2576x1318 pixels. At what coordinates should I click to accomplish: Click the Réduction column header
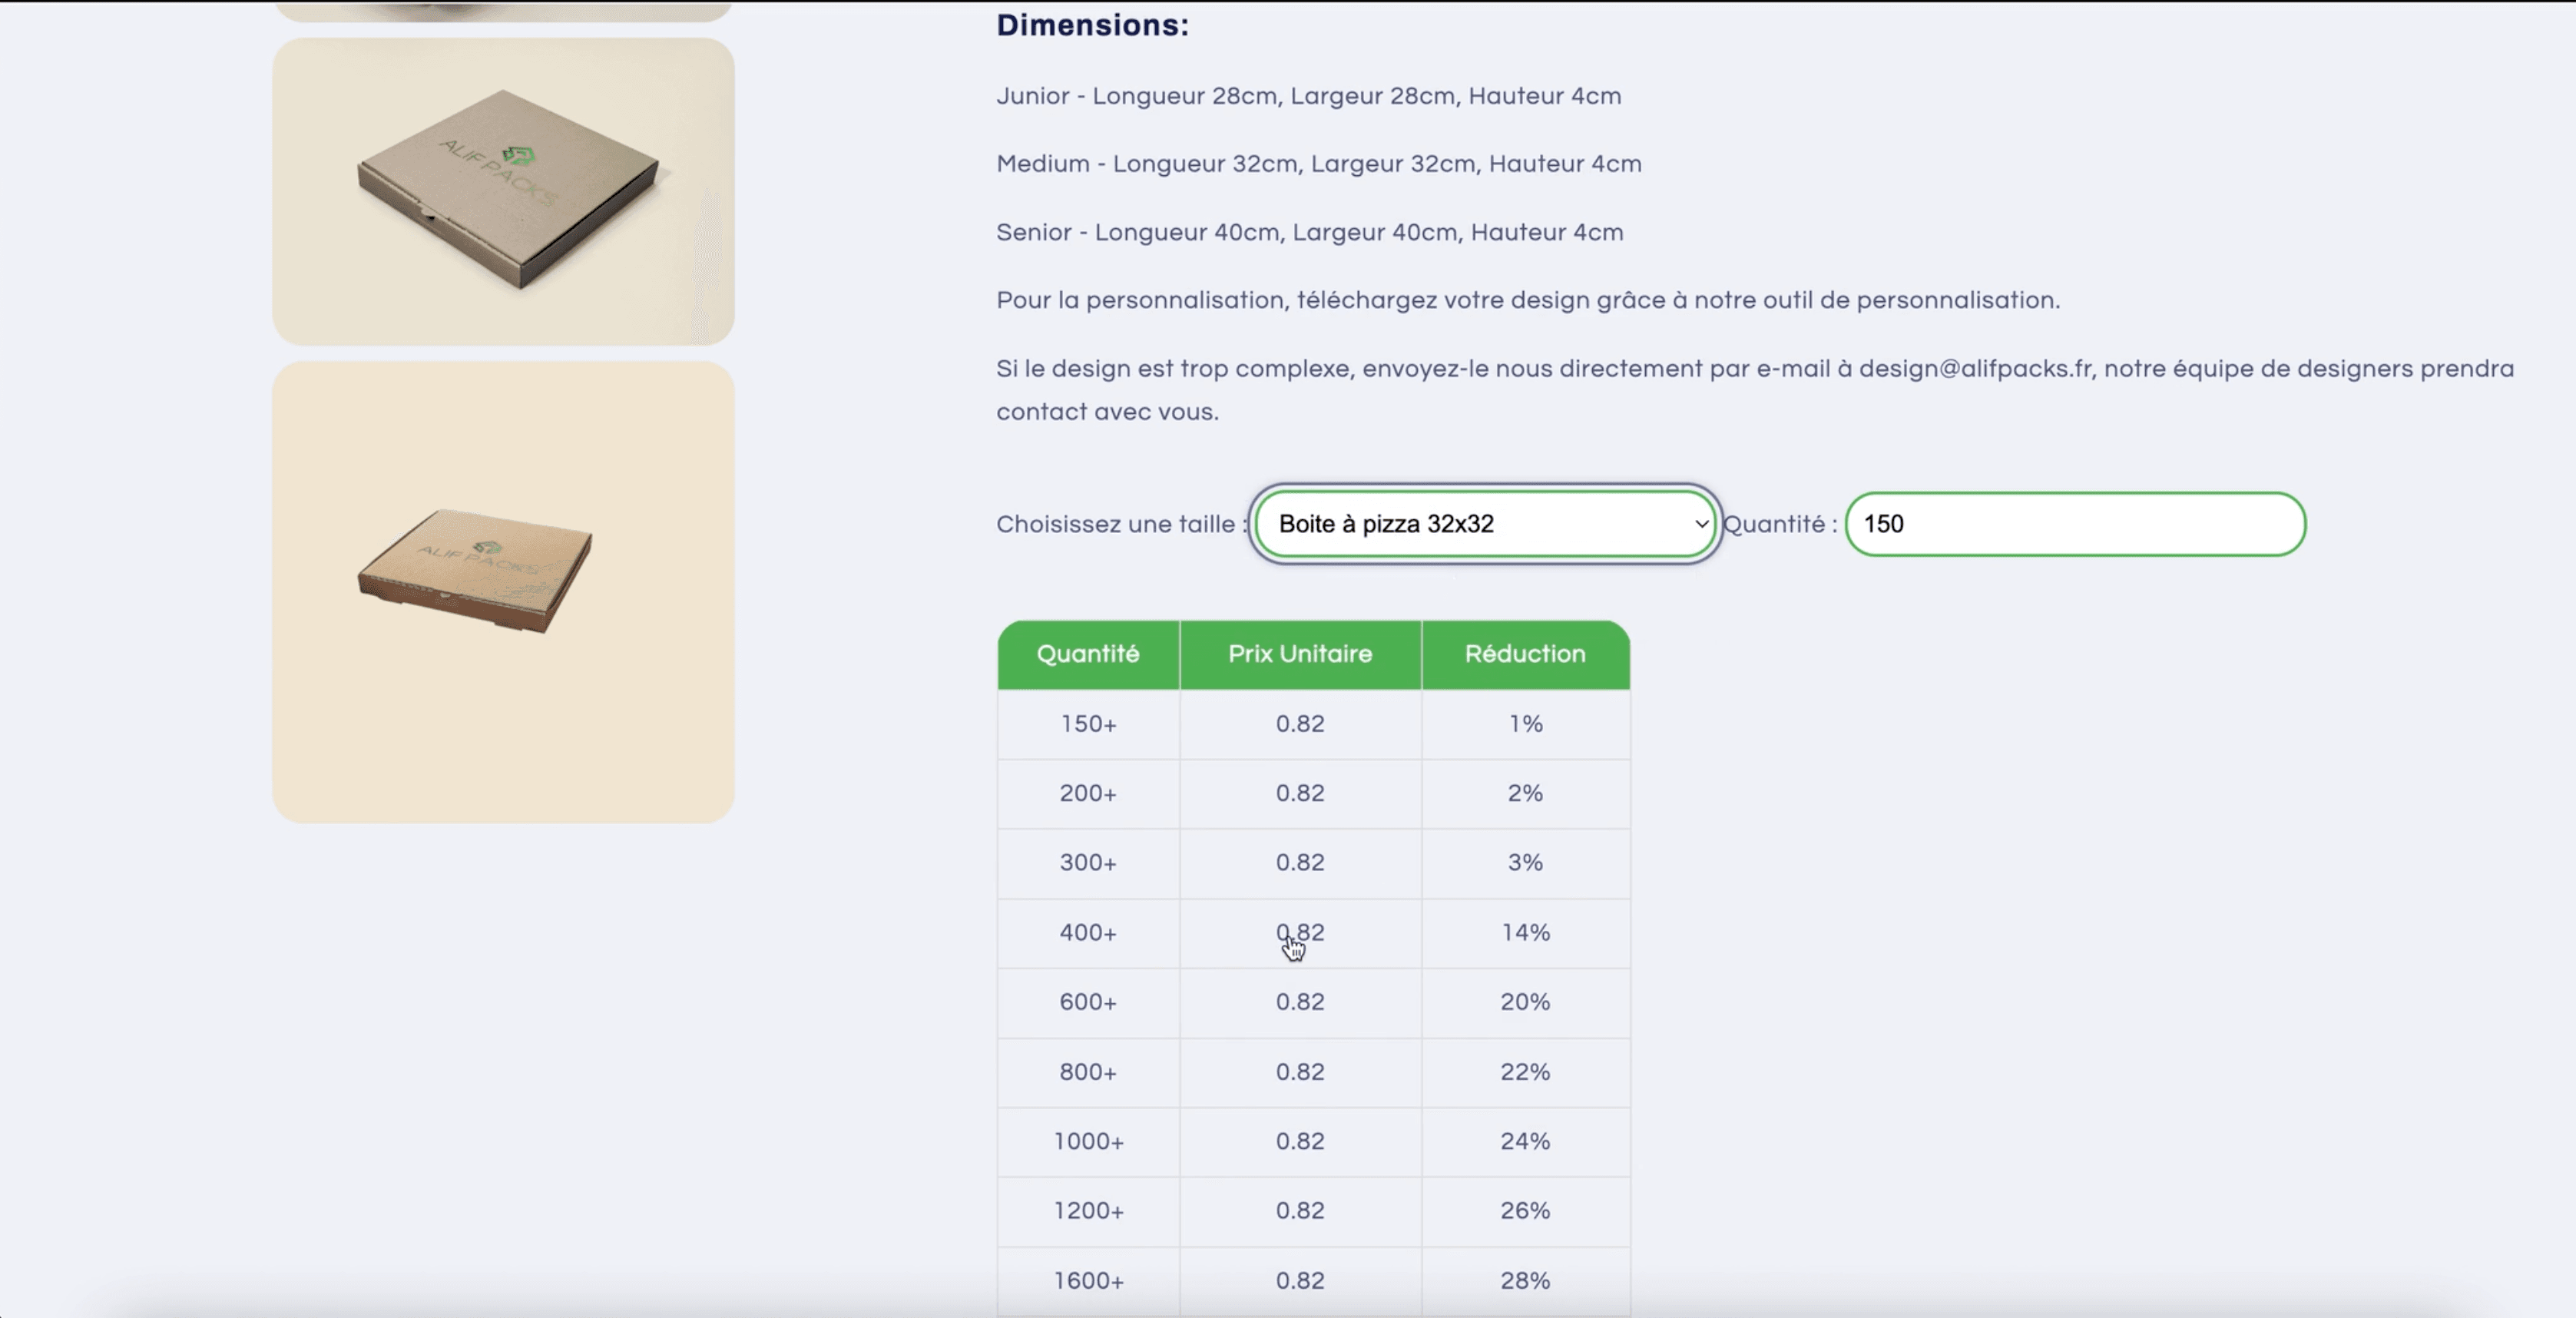click(1525, 654)
